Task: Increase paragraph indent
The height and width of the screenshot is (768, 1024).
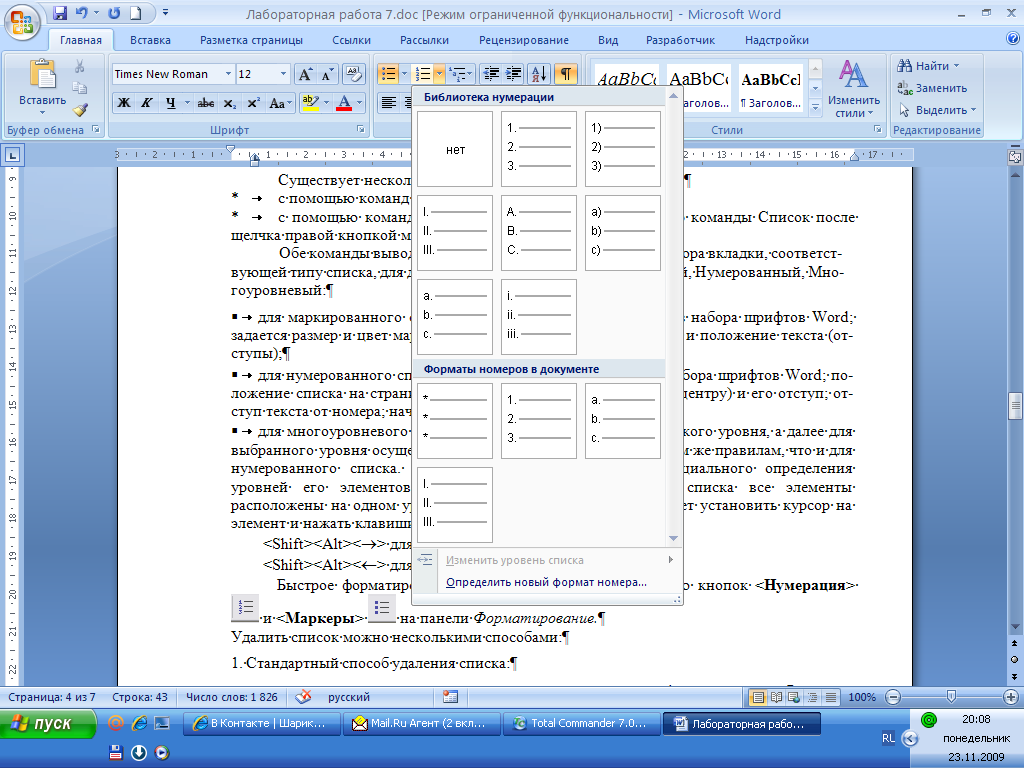Action: (x=513, y=74)
